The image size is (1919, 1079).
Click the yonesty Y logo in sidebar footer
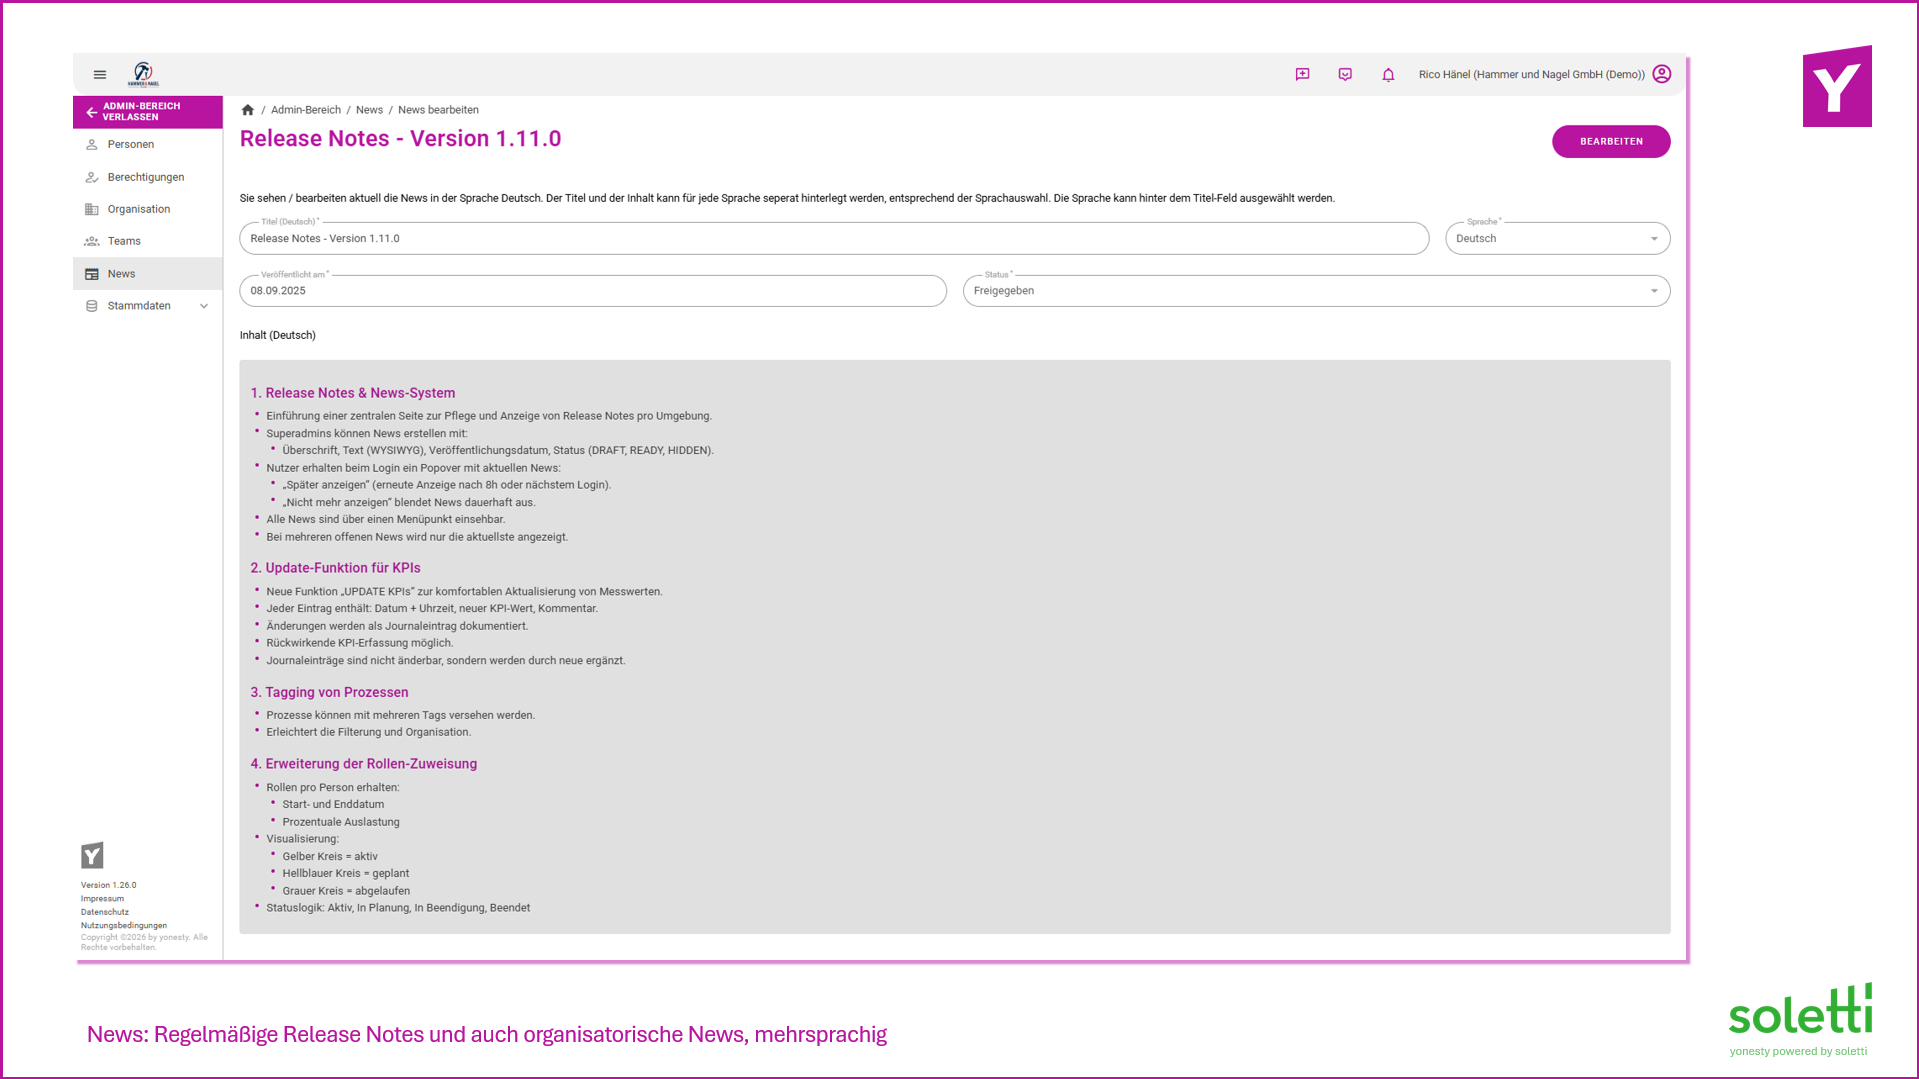(92, 855)
